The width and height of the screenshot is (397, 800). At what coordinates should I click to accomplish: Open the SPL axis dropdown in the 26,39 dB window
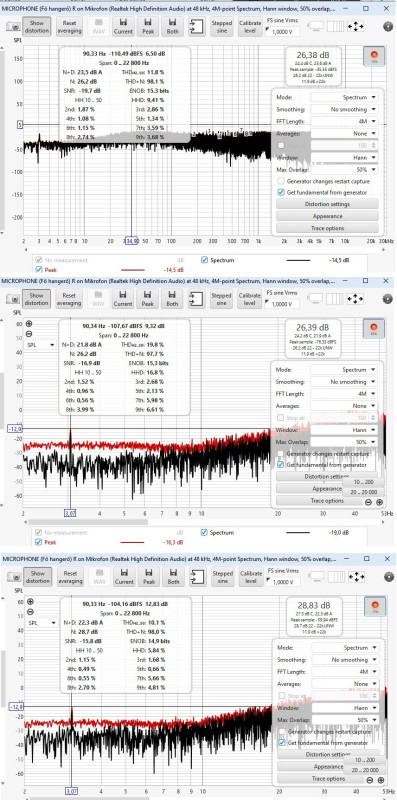coord(41,345)
